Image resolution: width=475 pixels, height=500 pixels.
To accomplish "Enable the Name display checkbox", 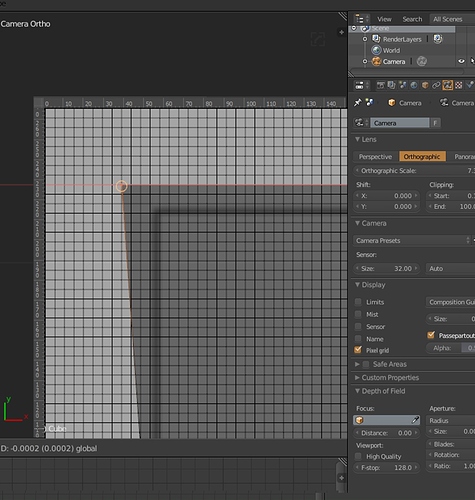I will (x=358, y=339).
